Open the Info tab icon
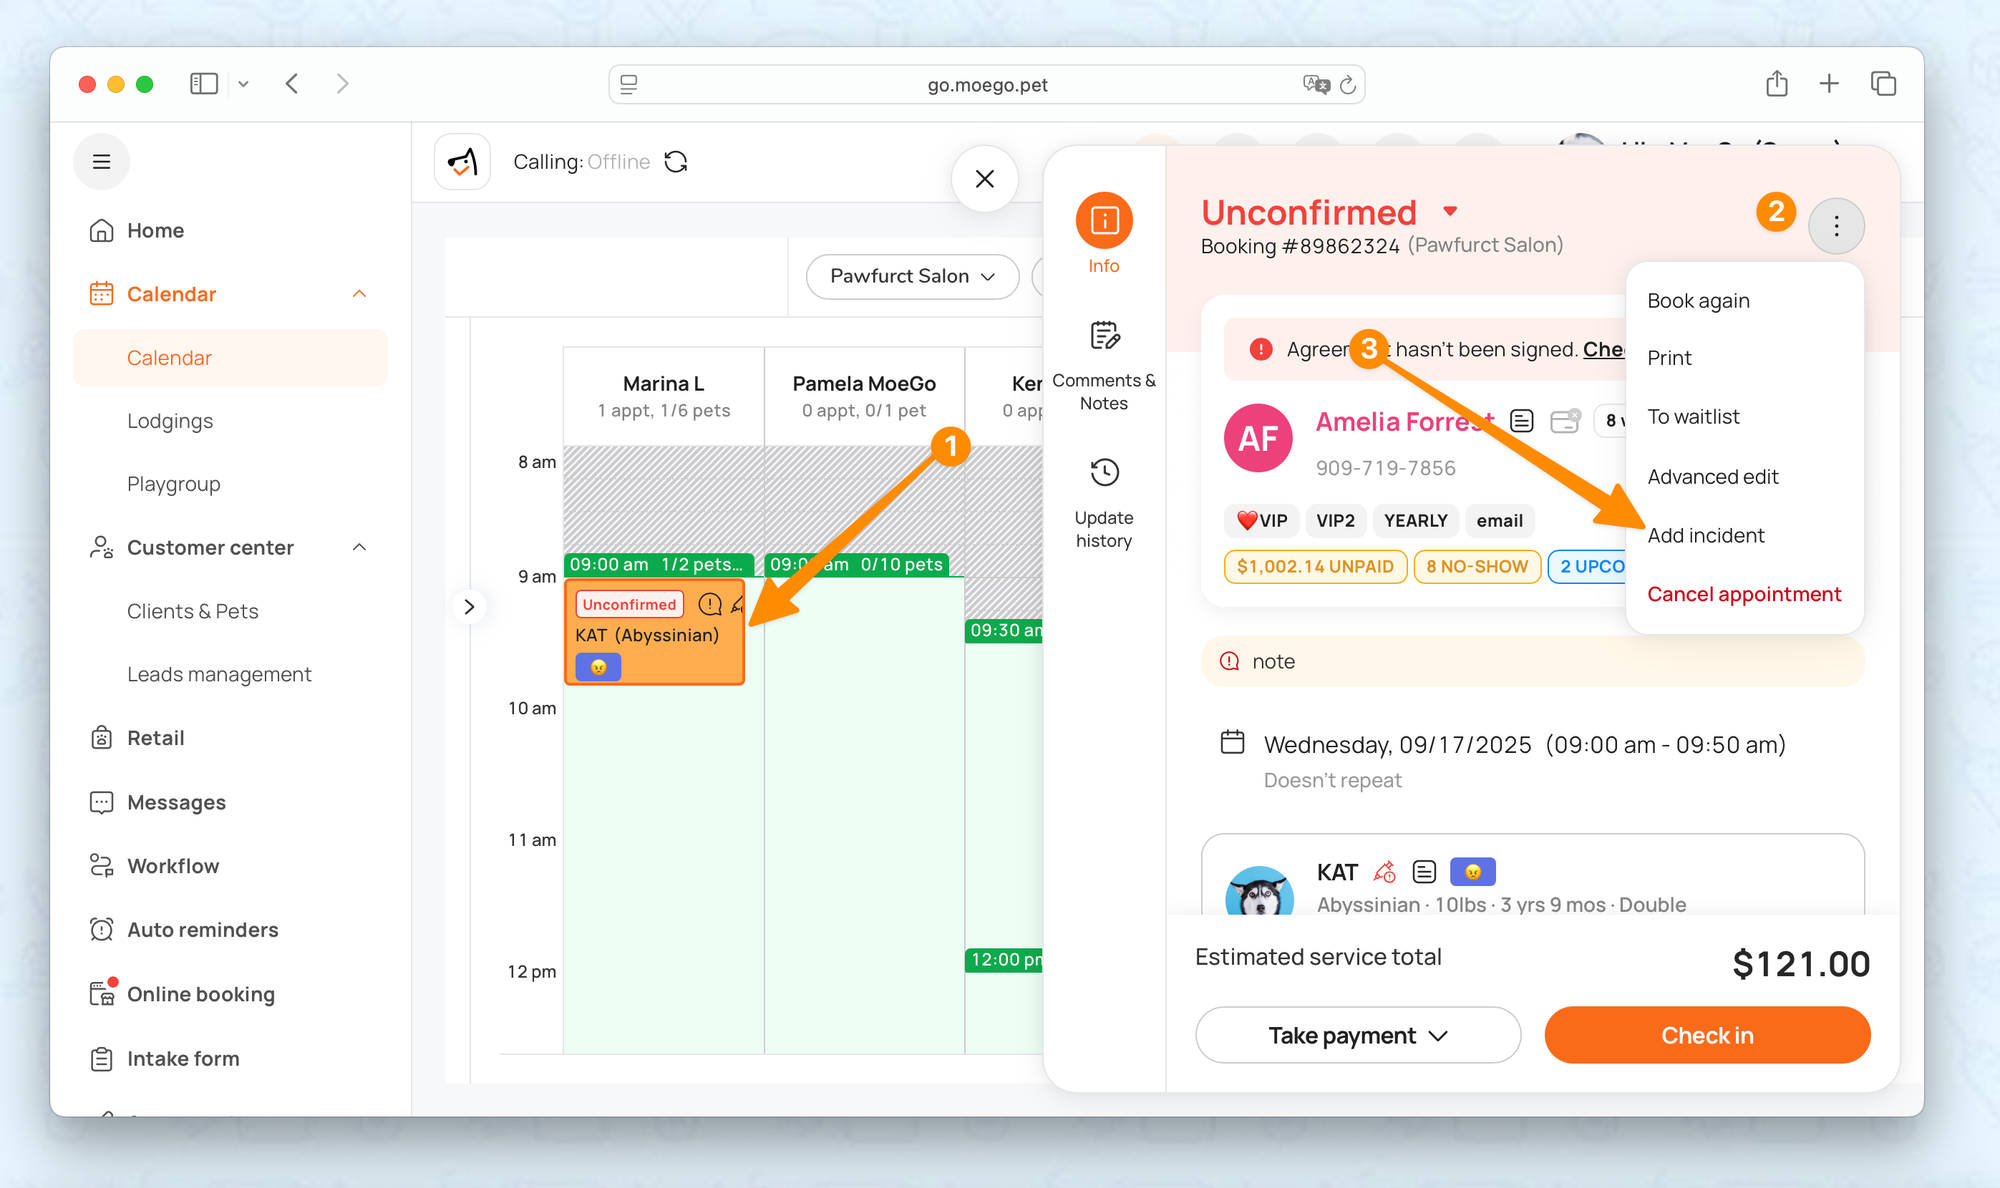Image resolution: width=2000 pixels, height=1188 pixels. 1104,221
